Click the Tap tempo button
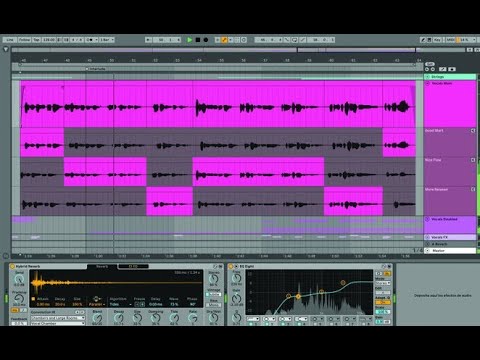 36,40
